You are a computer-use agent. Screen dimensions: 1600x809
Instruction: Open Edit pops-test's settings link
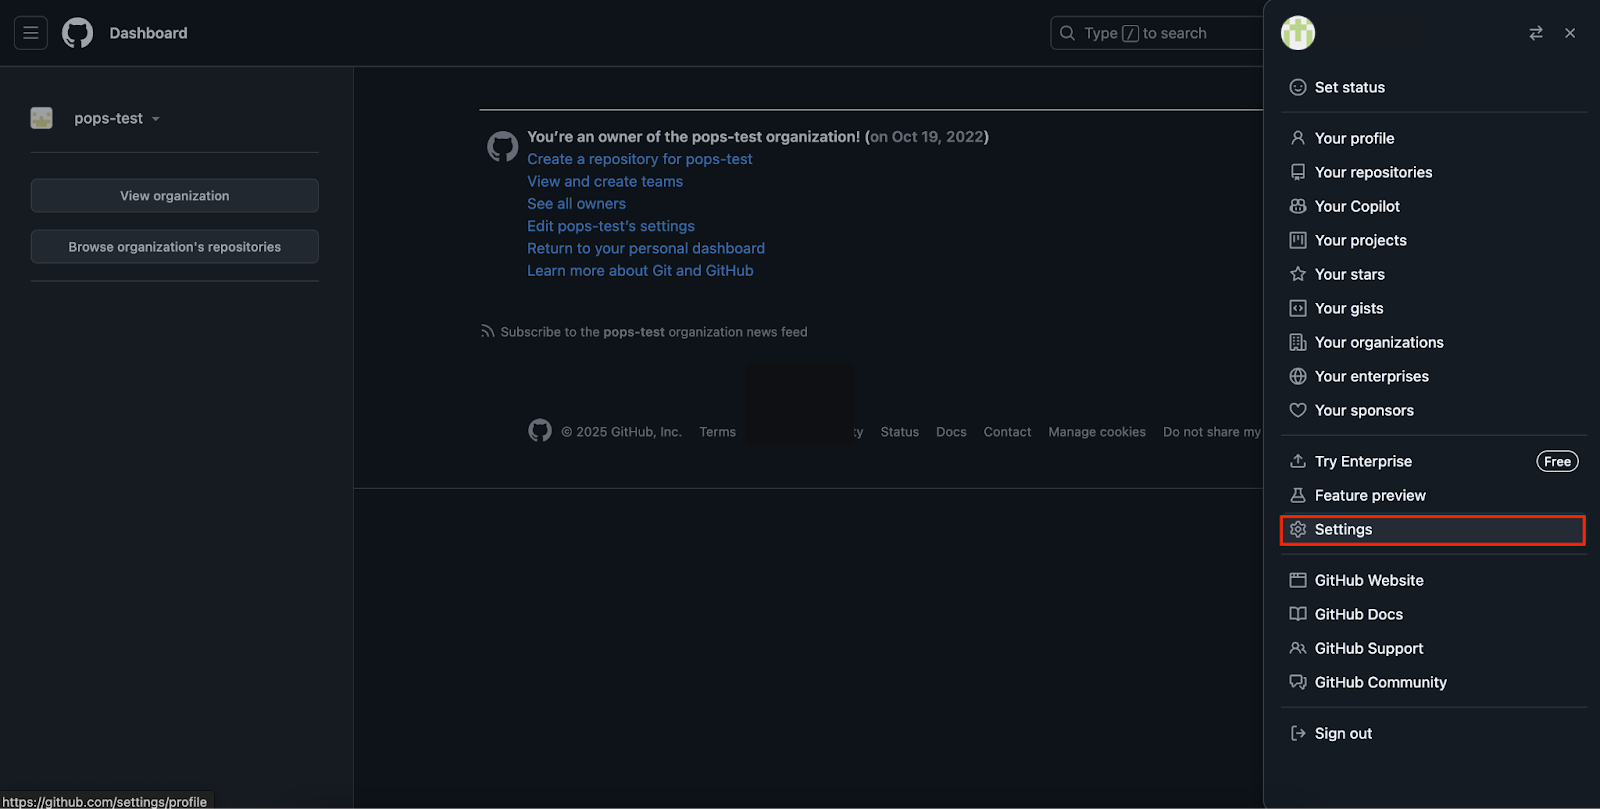tap(611, 226)
